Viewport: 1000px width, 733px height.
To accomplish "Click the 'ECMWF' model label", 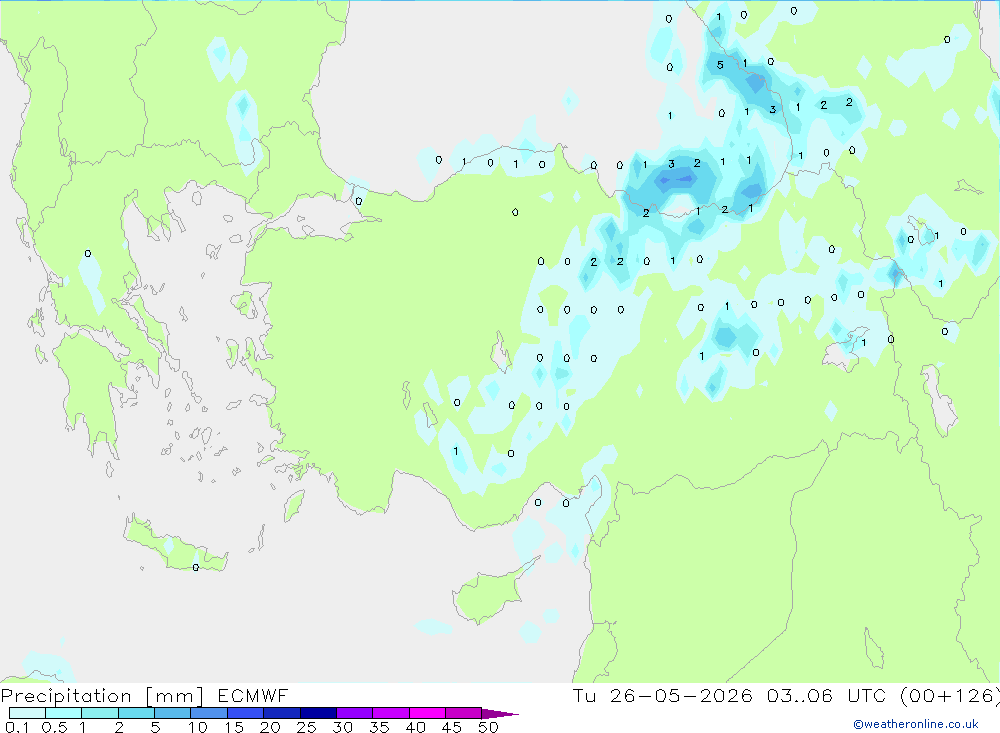I will (253, 695).
